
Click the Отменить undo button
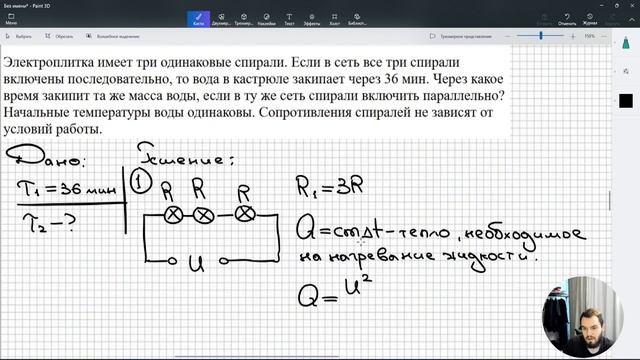pyautogui.click(x=567, y=19)
